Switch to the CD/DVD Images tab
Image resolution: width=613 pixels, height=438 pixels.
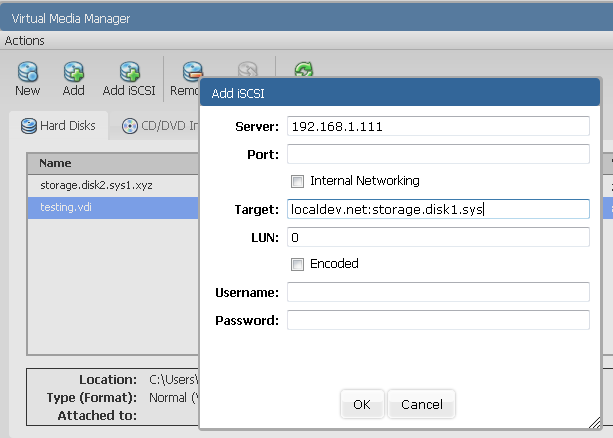160,126
